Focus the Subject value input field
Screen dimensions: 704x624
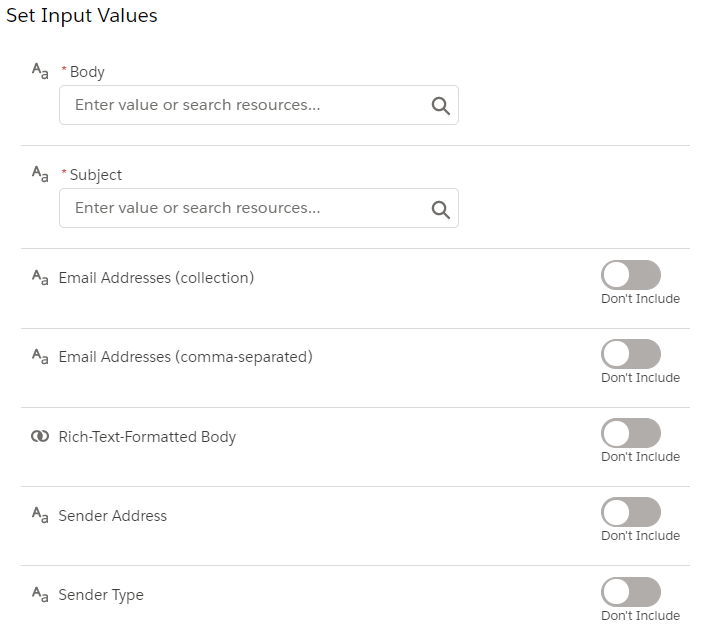pyautogui.click(x=259, y=208)
